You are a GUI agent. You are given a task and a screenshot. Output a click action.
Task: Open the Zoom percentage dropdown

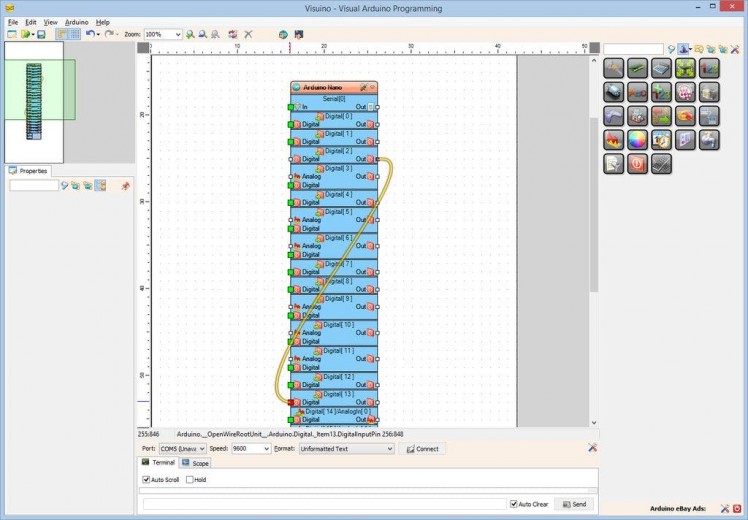coord(178,34)
